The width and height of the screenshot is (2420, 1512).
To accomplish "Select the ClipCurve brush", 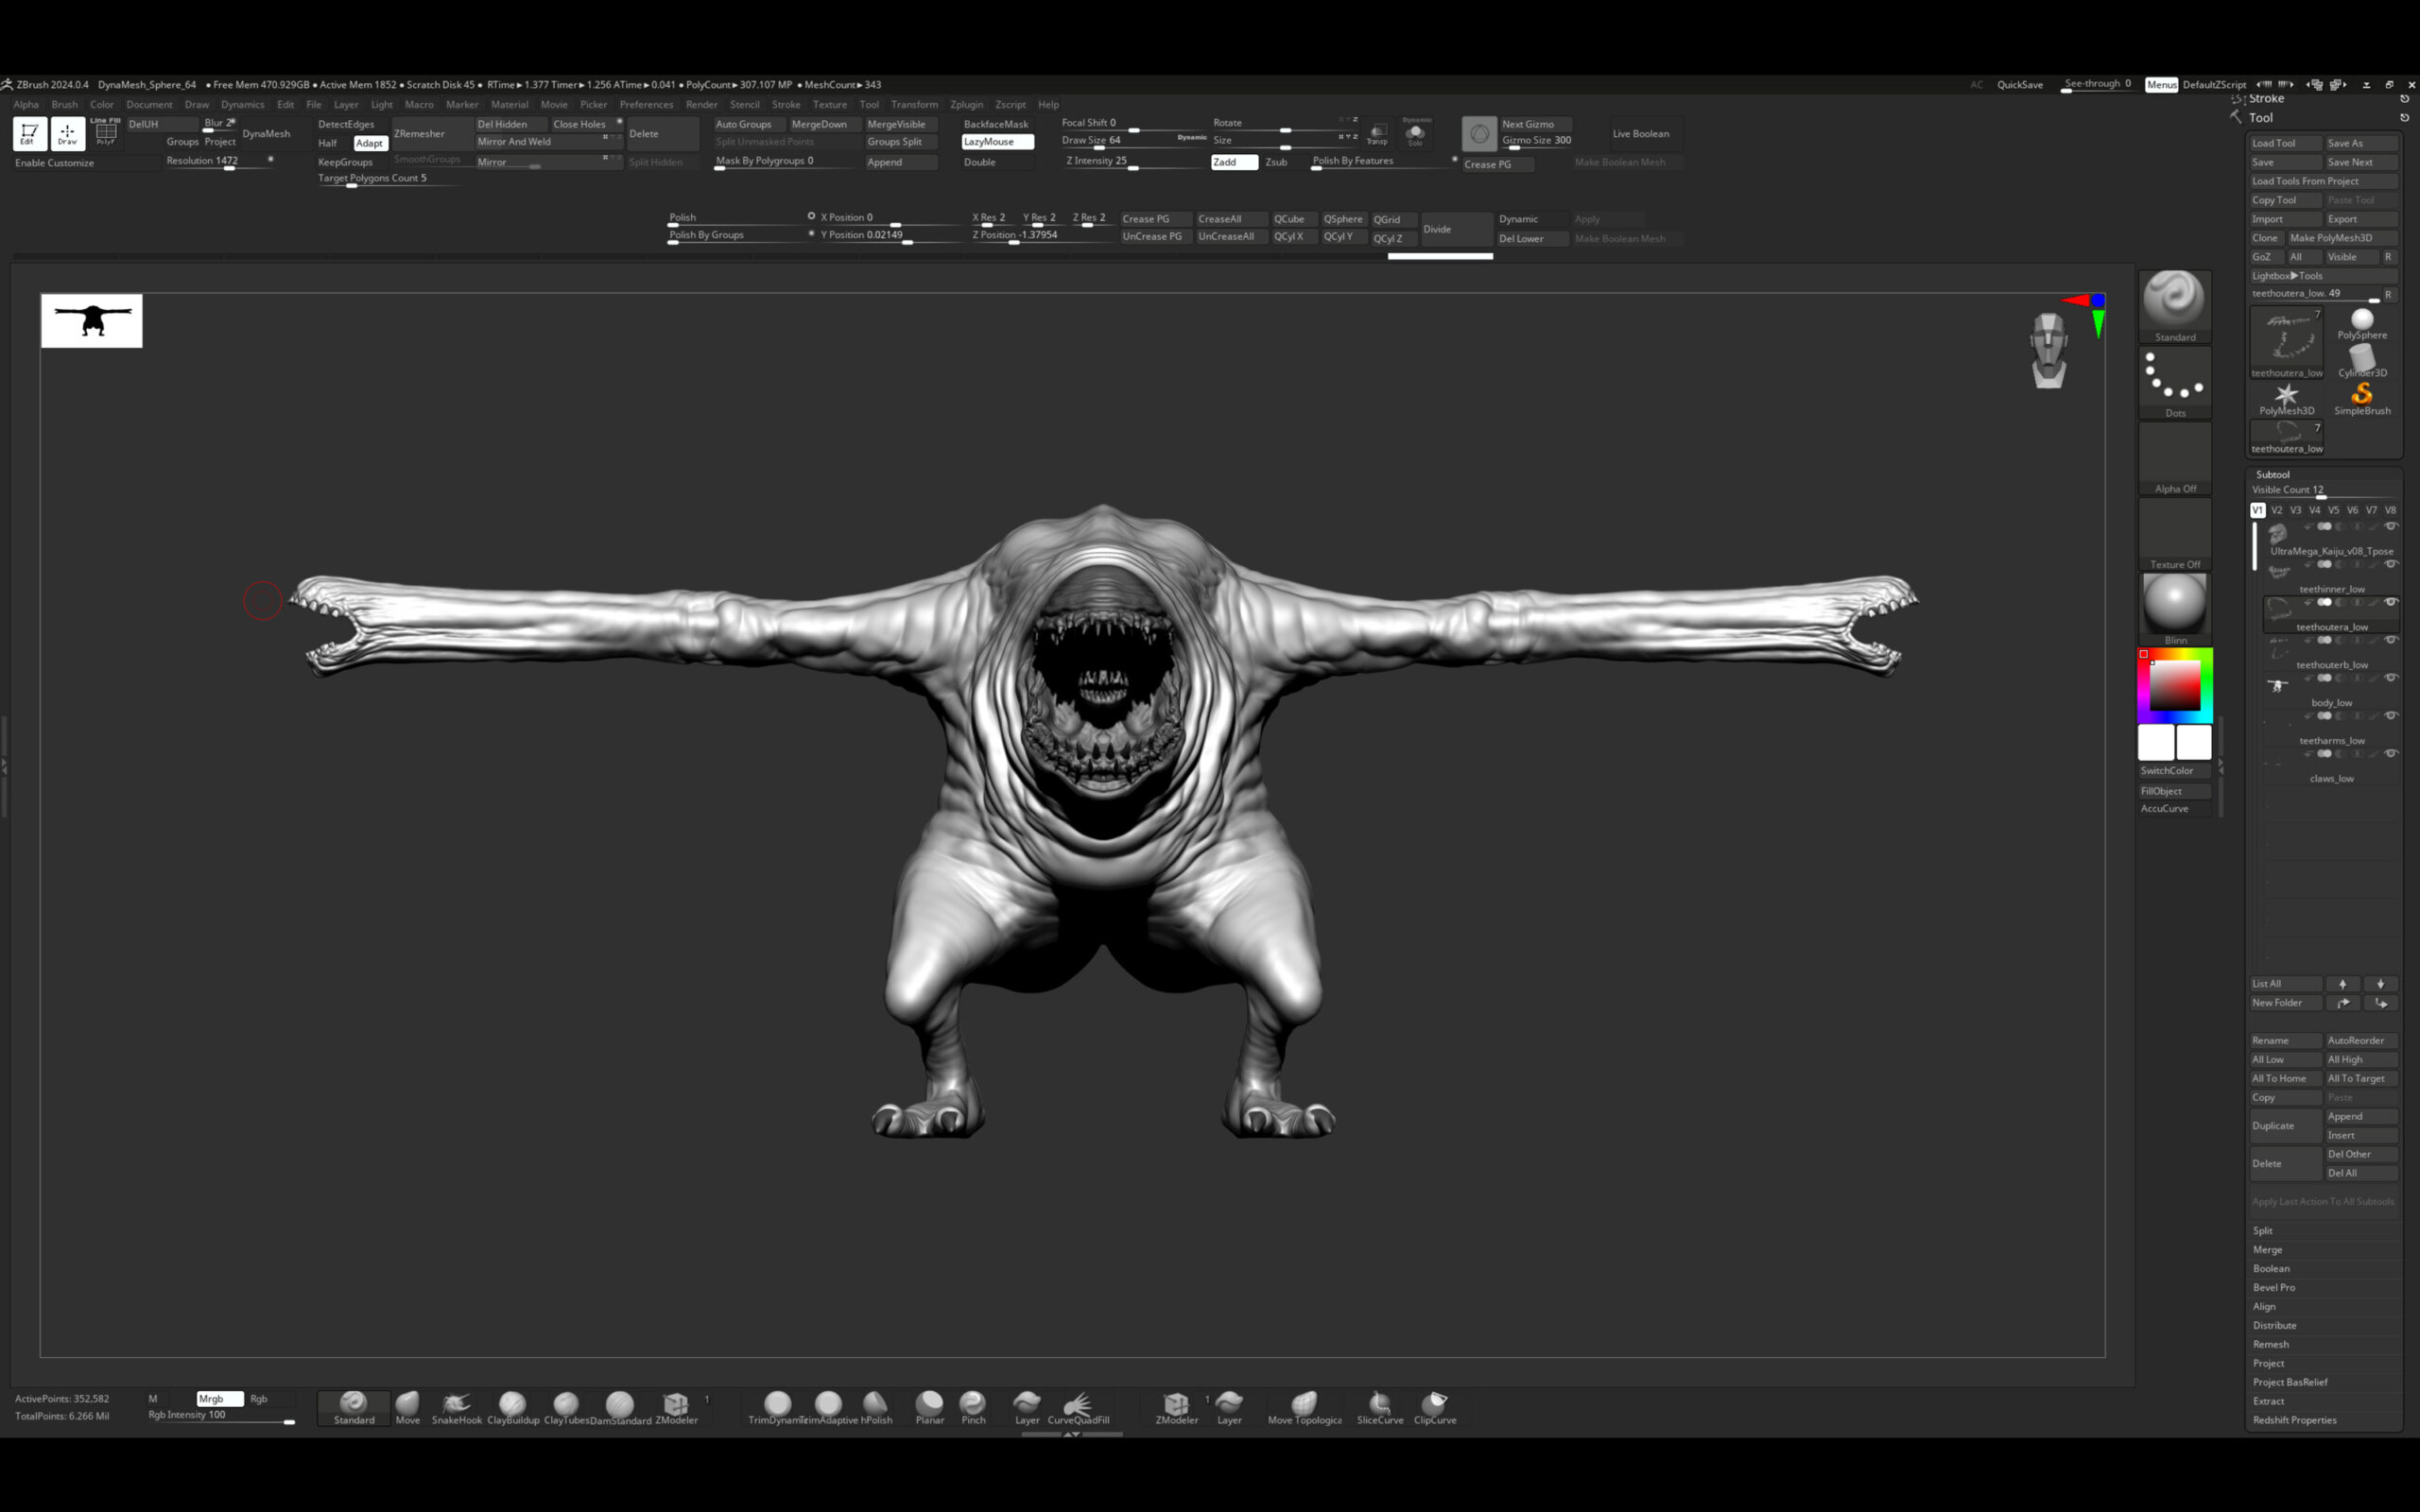I will coord(1434,1406).
